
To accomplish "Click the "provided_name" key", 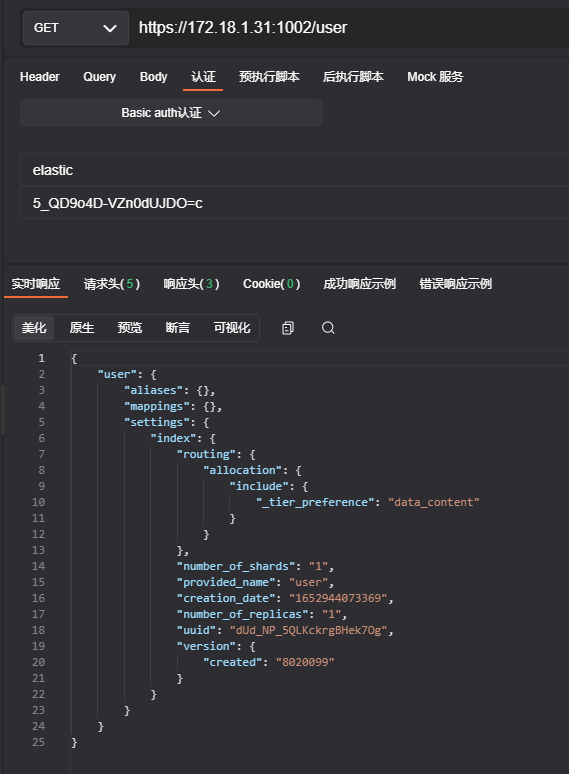I will click(226, 582).
